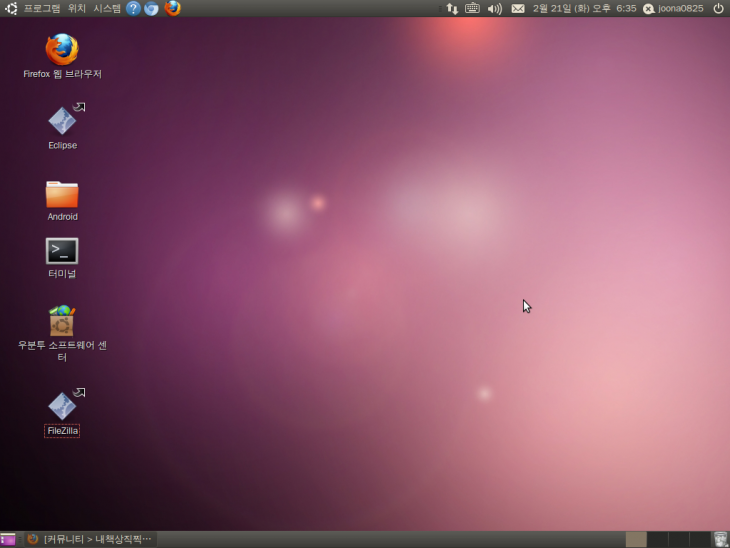Screen dimensions: 730x548
Task: Click the date and time clock
Action: coord(584,8)
